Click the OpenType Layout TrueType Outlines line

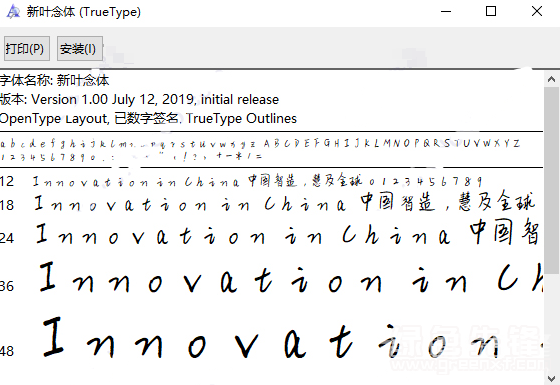pos(148,119)
